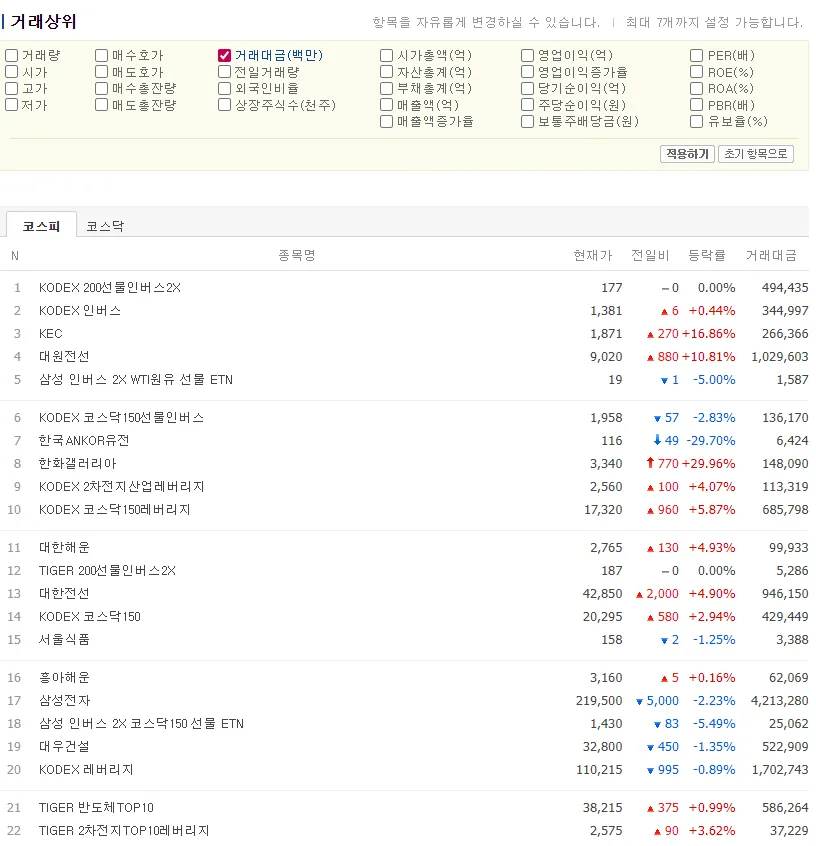Open the 한국ANKOR유전 link

coord(84,441)
